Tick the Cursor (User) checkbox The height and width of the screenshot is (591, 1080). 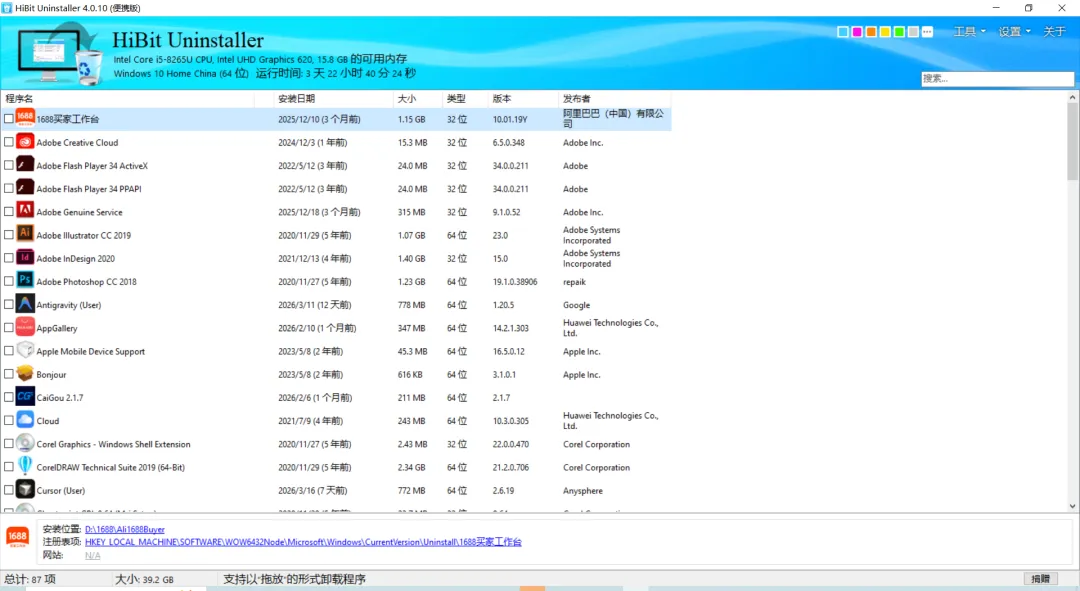pyautogui.click(x=8, y=490)
